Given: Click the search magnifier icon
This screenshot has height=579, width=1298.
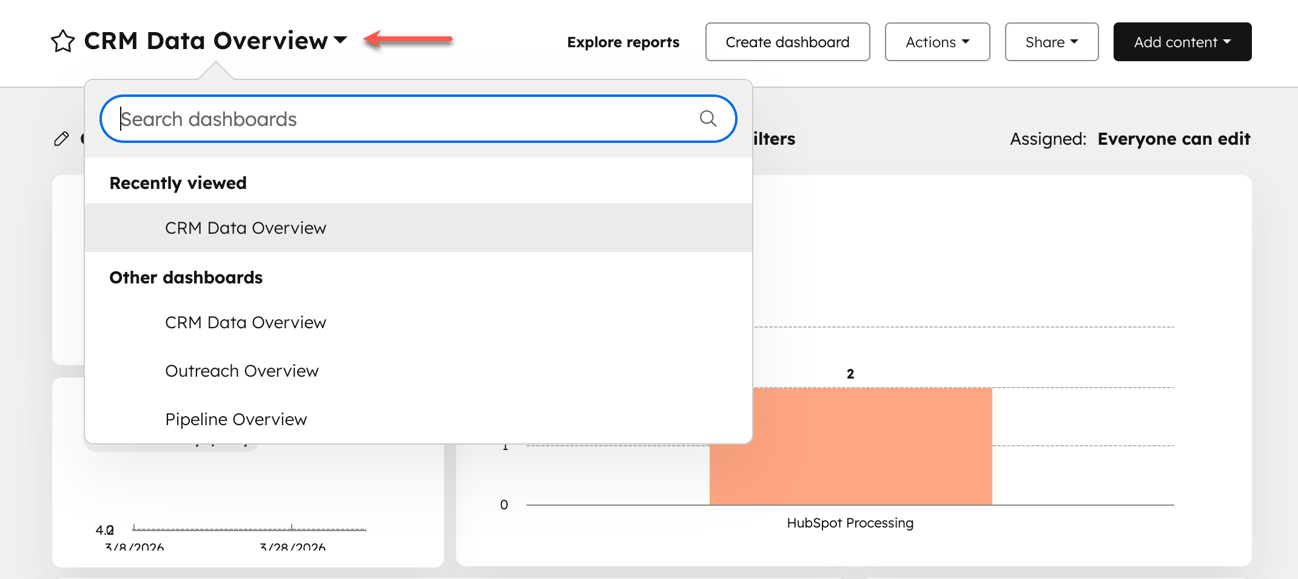Looking at the screenshot, I should coord(708,119).
